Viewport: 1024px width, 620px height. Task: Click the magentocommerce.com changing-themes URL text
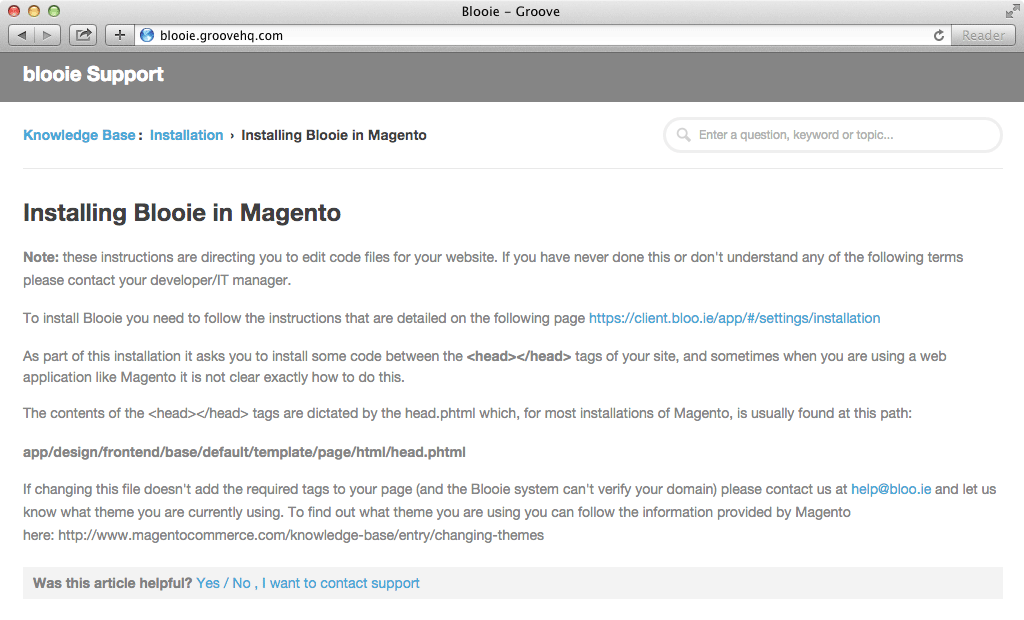point(301,535)
